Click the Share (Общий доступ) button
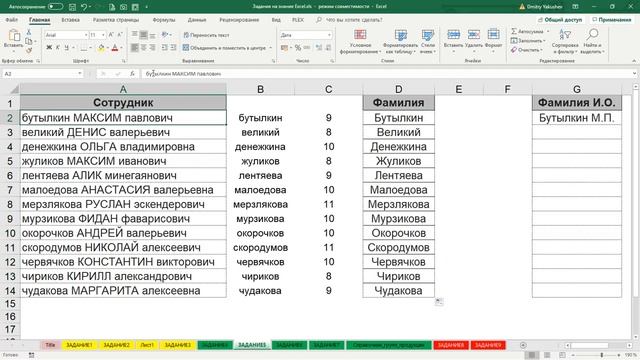The image size is (640, 360). pyautogui.click(x=561, y=20)
